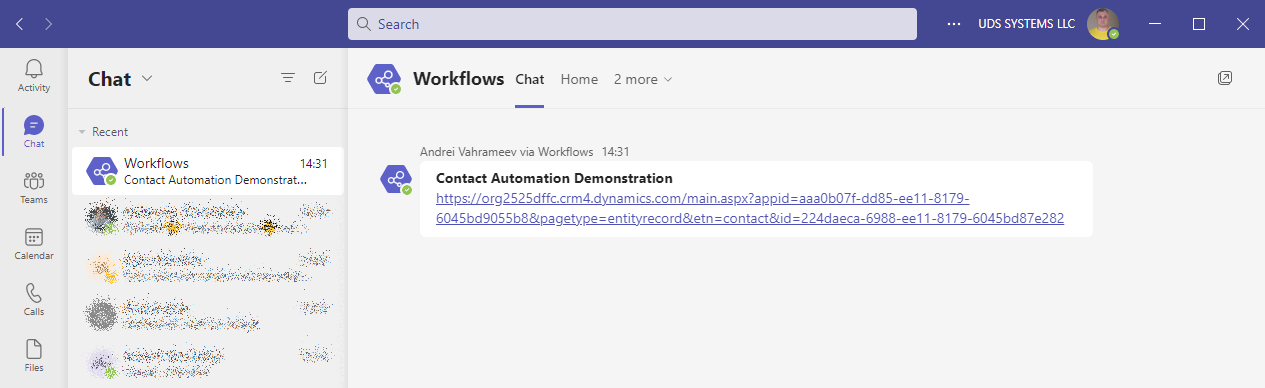Open Teams in the sidebar
This screenshot has width=1265, height=388.
(34, 187)
